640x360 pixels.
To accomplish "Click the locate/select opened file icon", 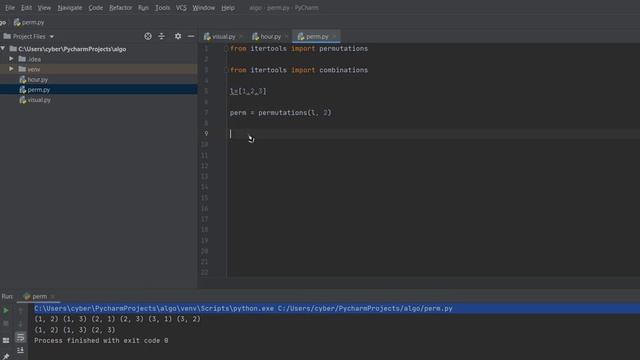I will coord(148,36).
